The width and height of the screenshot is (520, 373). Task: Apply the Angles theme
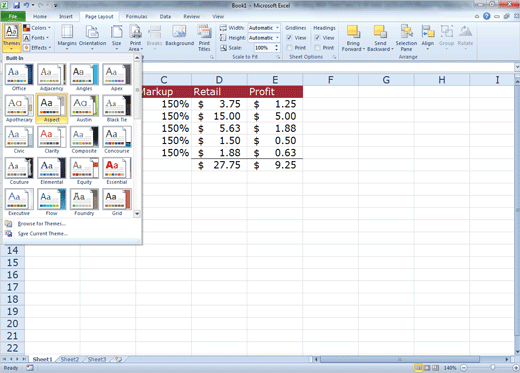84,77
